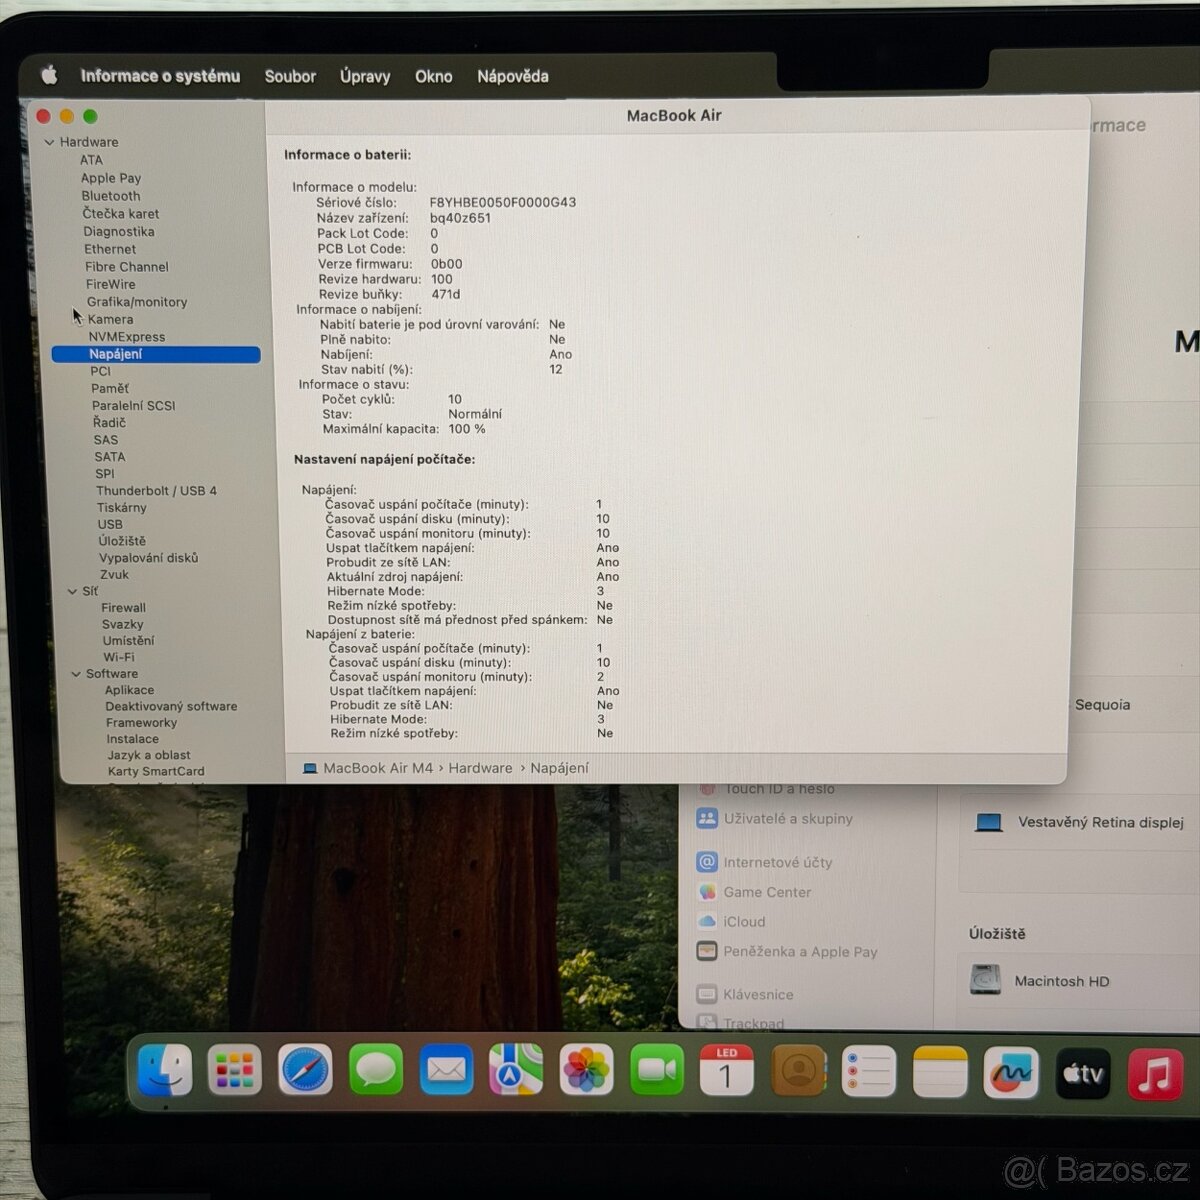Viewport: 1200px width, 1200px height.
Task: Select Wi-Fi under Síť
Action: [x=119, y=657]
